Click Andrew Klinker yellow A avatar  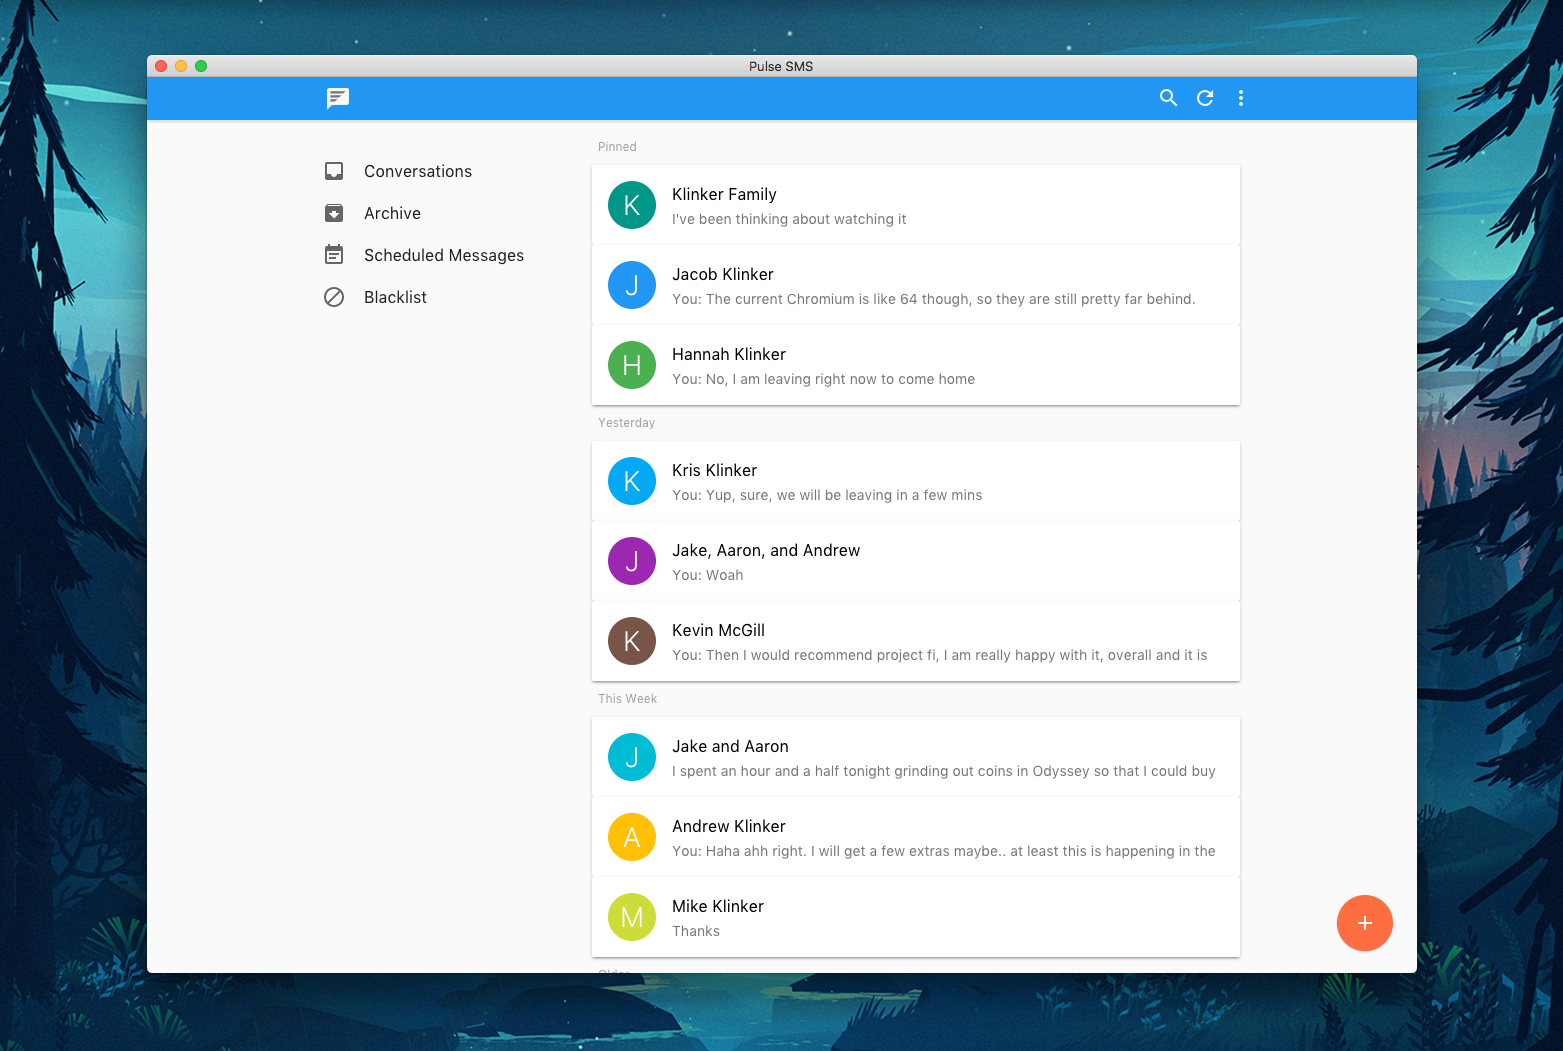(x=632, y=837)
